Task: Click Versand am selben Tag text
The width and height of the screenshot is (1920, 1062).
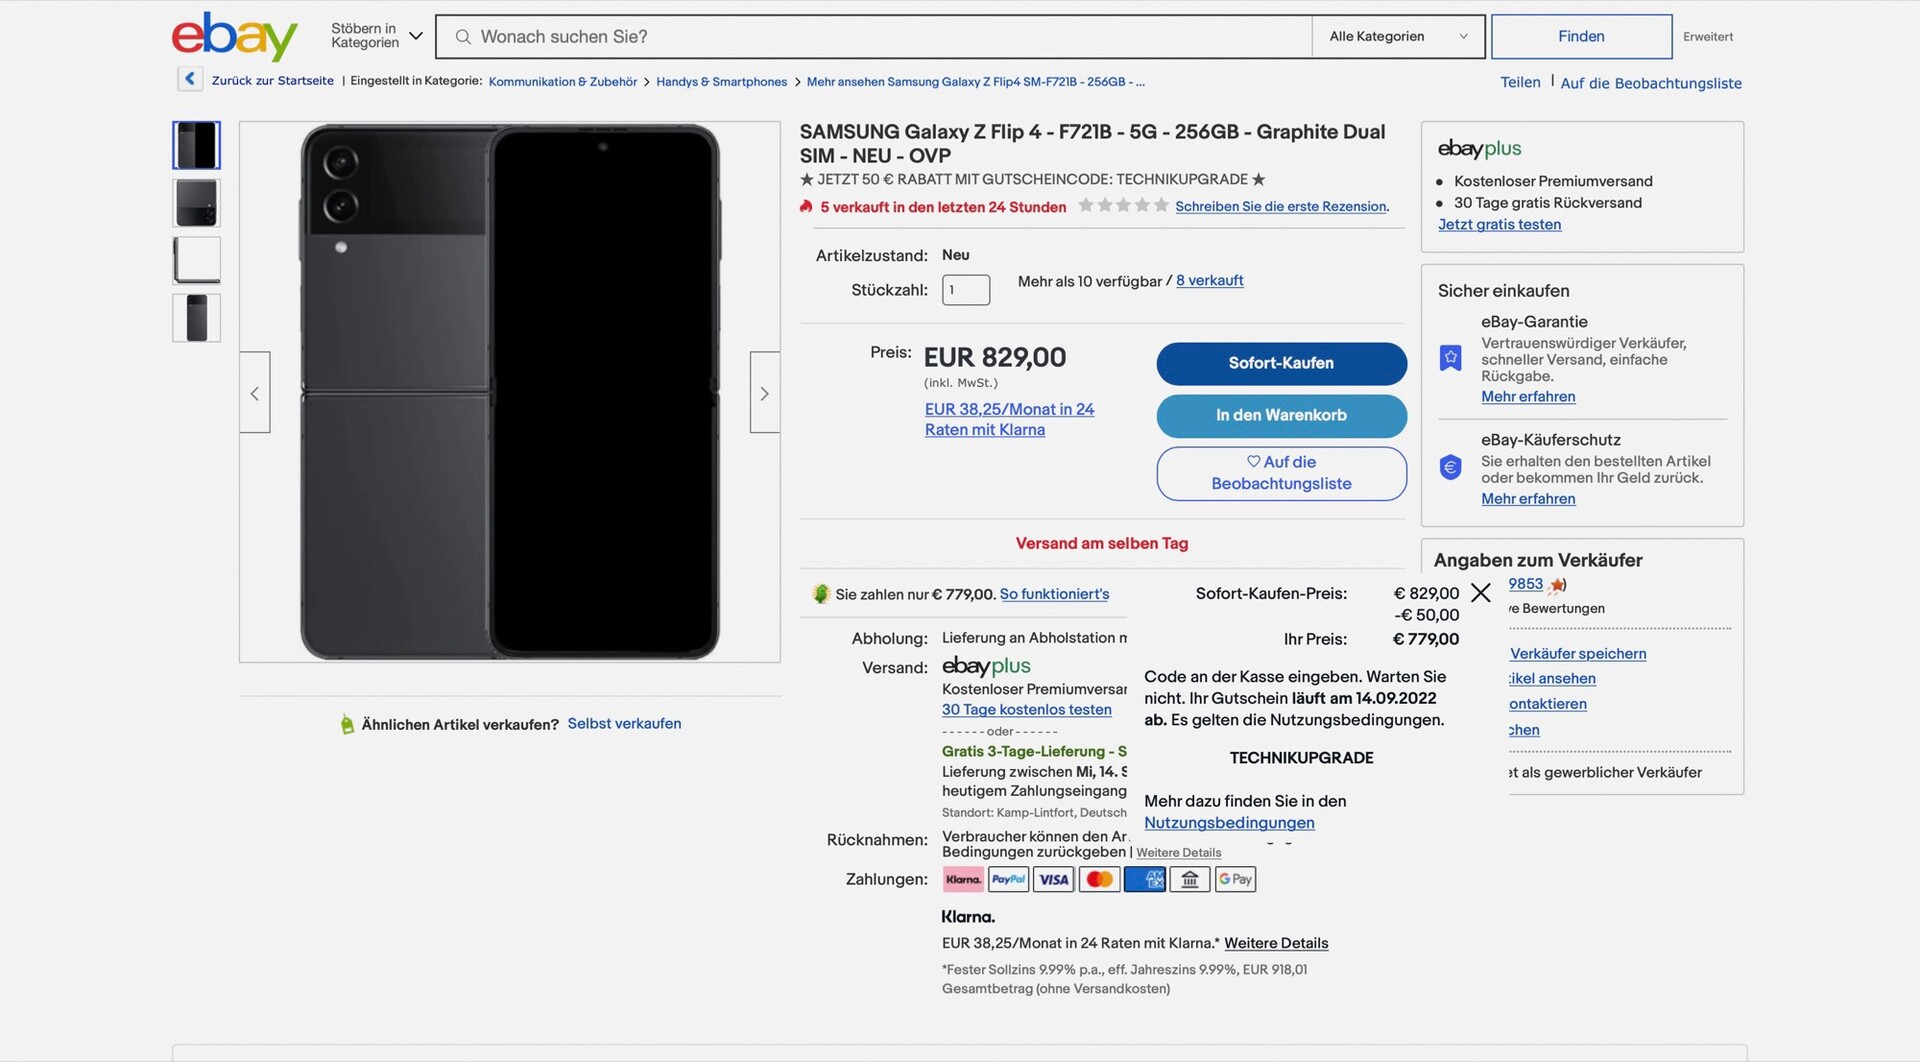Action: [x=1102, y=543]
